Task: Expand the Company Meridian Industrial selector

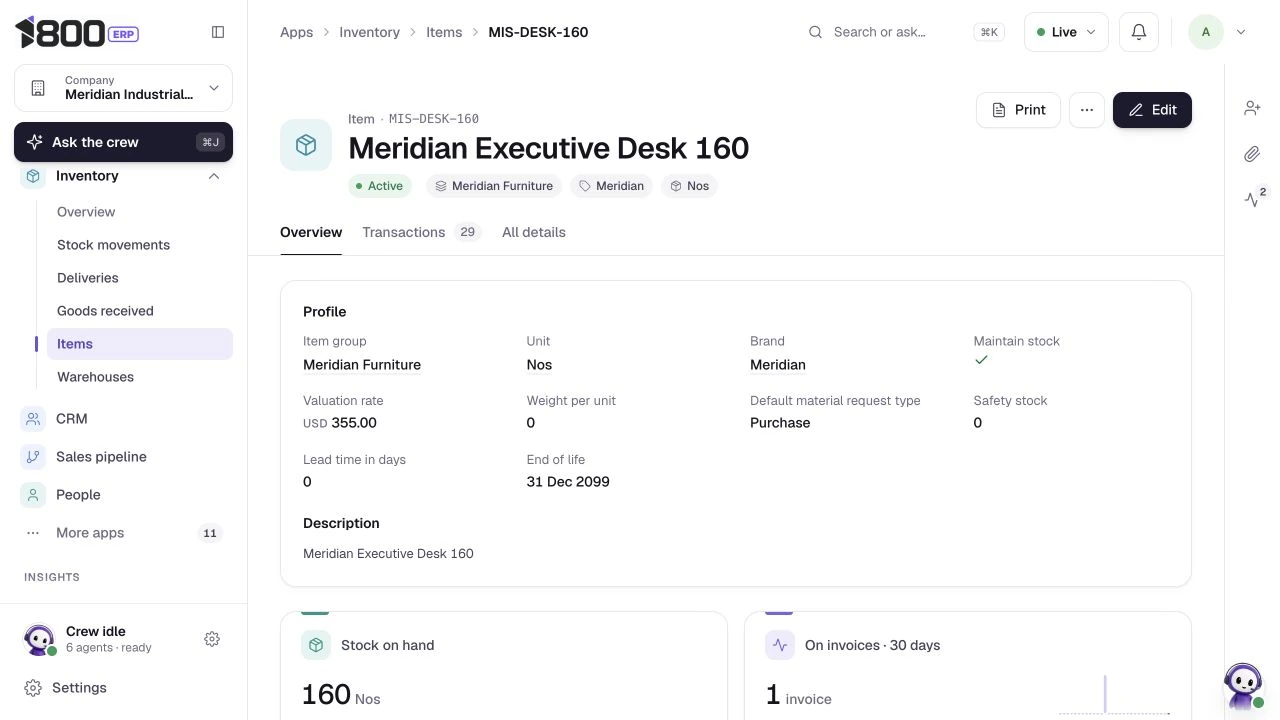Action: coord(123,88)
